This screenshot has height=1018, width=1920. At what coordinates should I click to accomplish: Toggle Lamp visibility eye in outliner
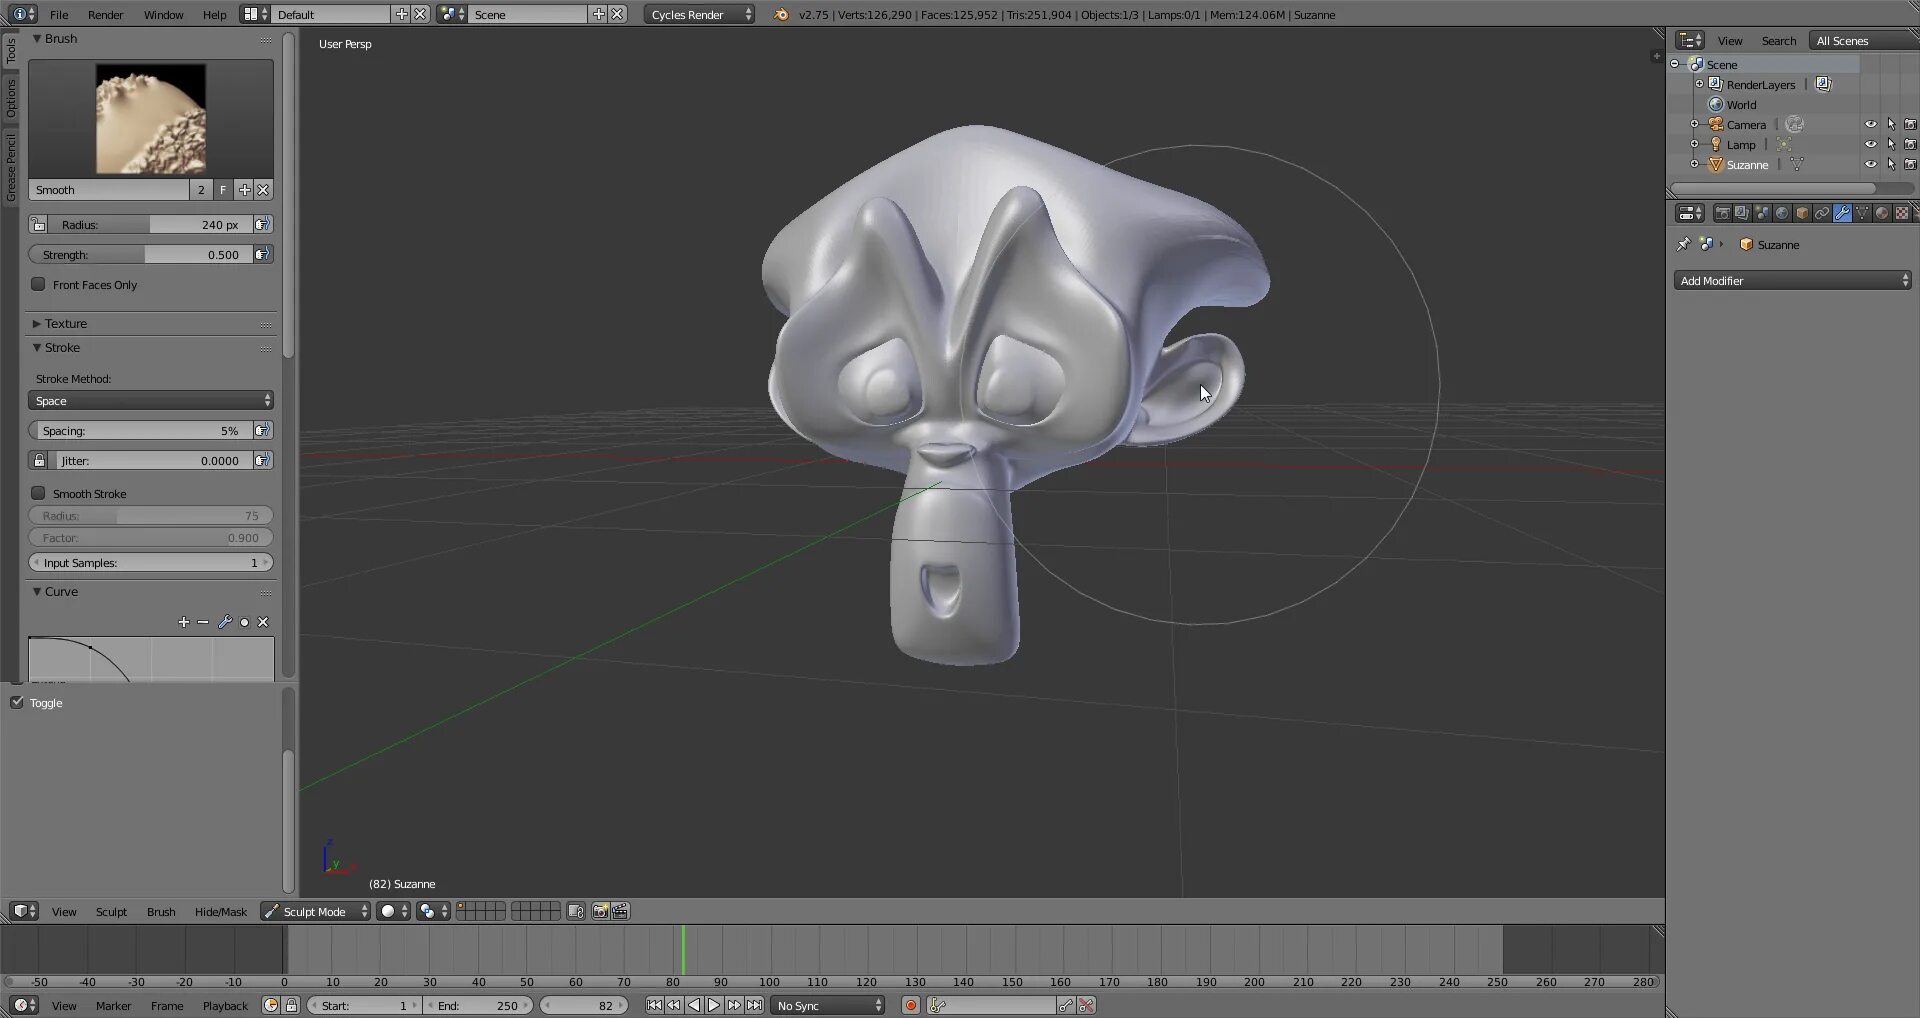(1871, 144)
